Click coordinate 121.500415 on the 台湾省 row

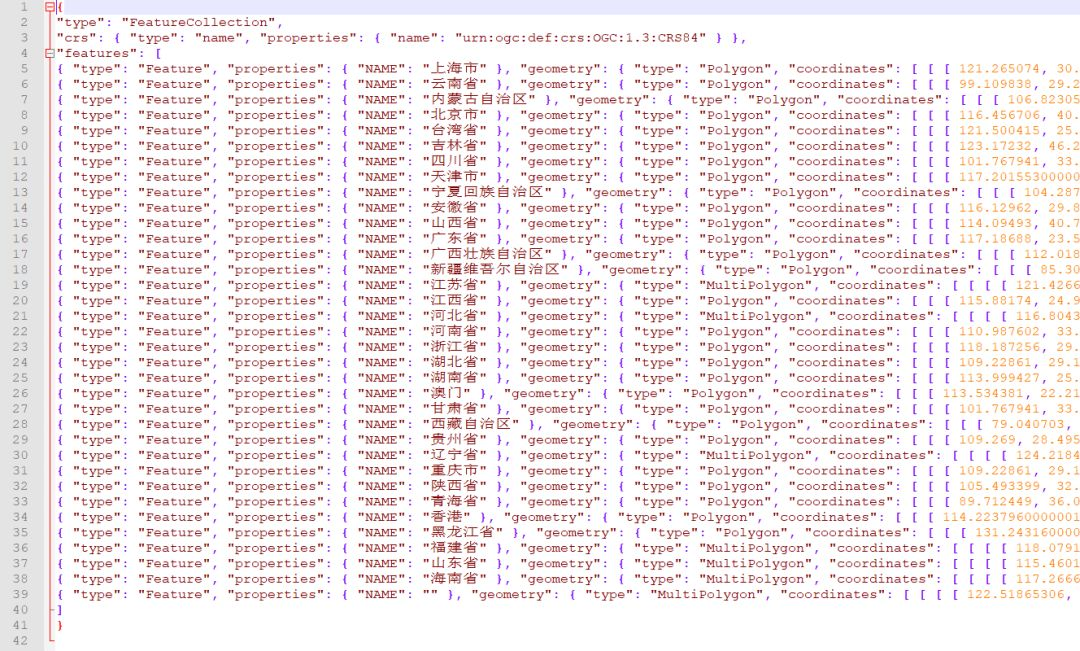(998, 131)
